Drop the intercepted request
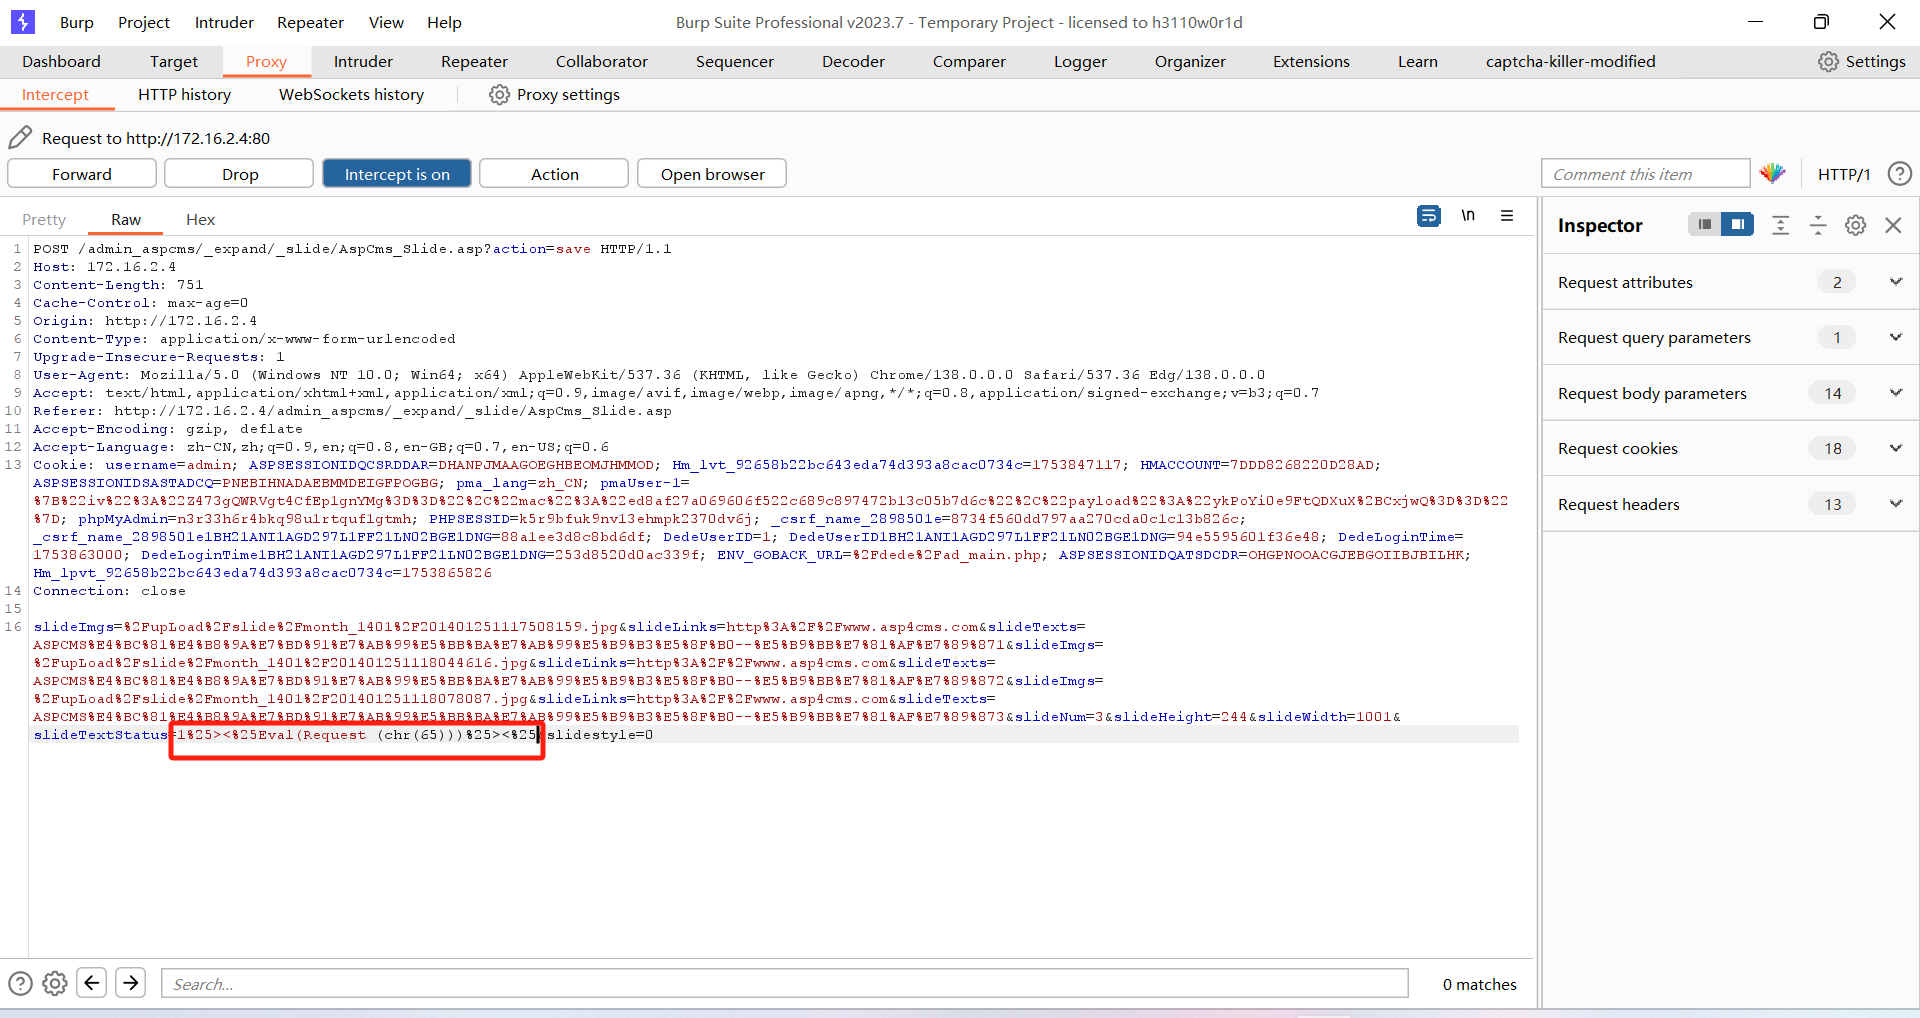1920x1018 pixels. (x=240, y=173)
